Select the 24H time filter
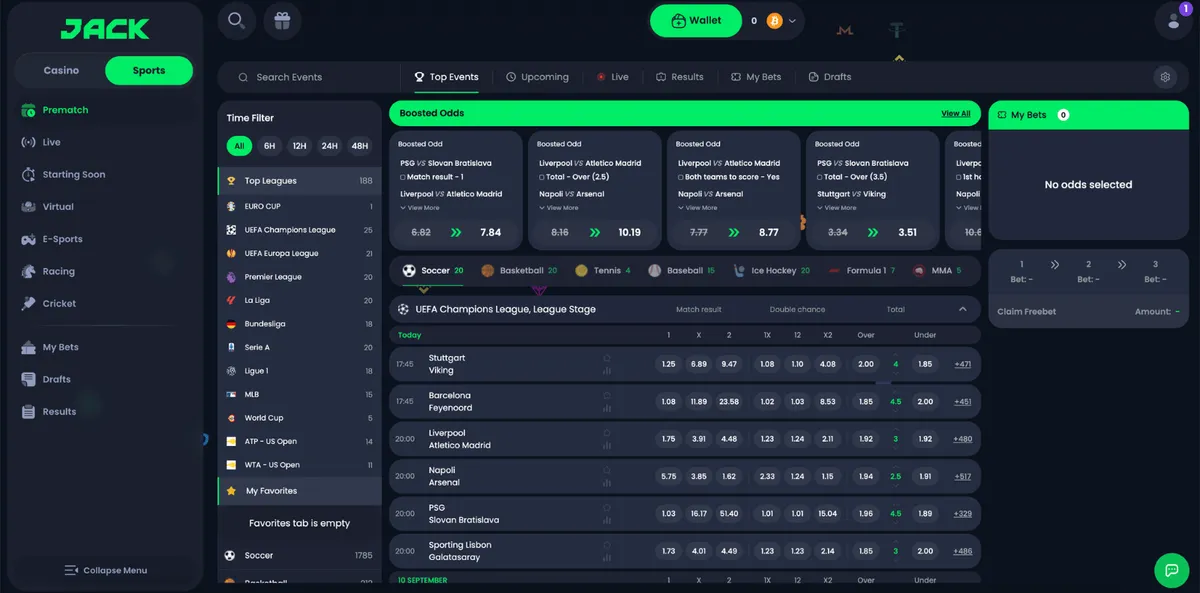The height and width of the screenshot is (593, 1200). (x=330, y=146)
